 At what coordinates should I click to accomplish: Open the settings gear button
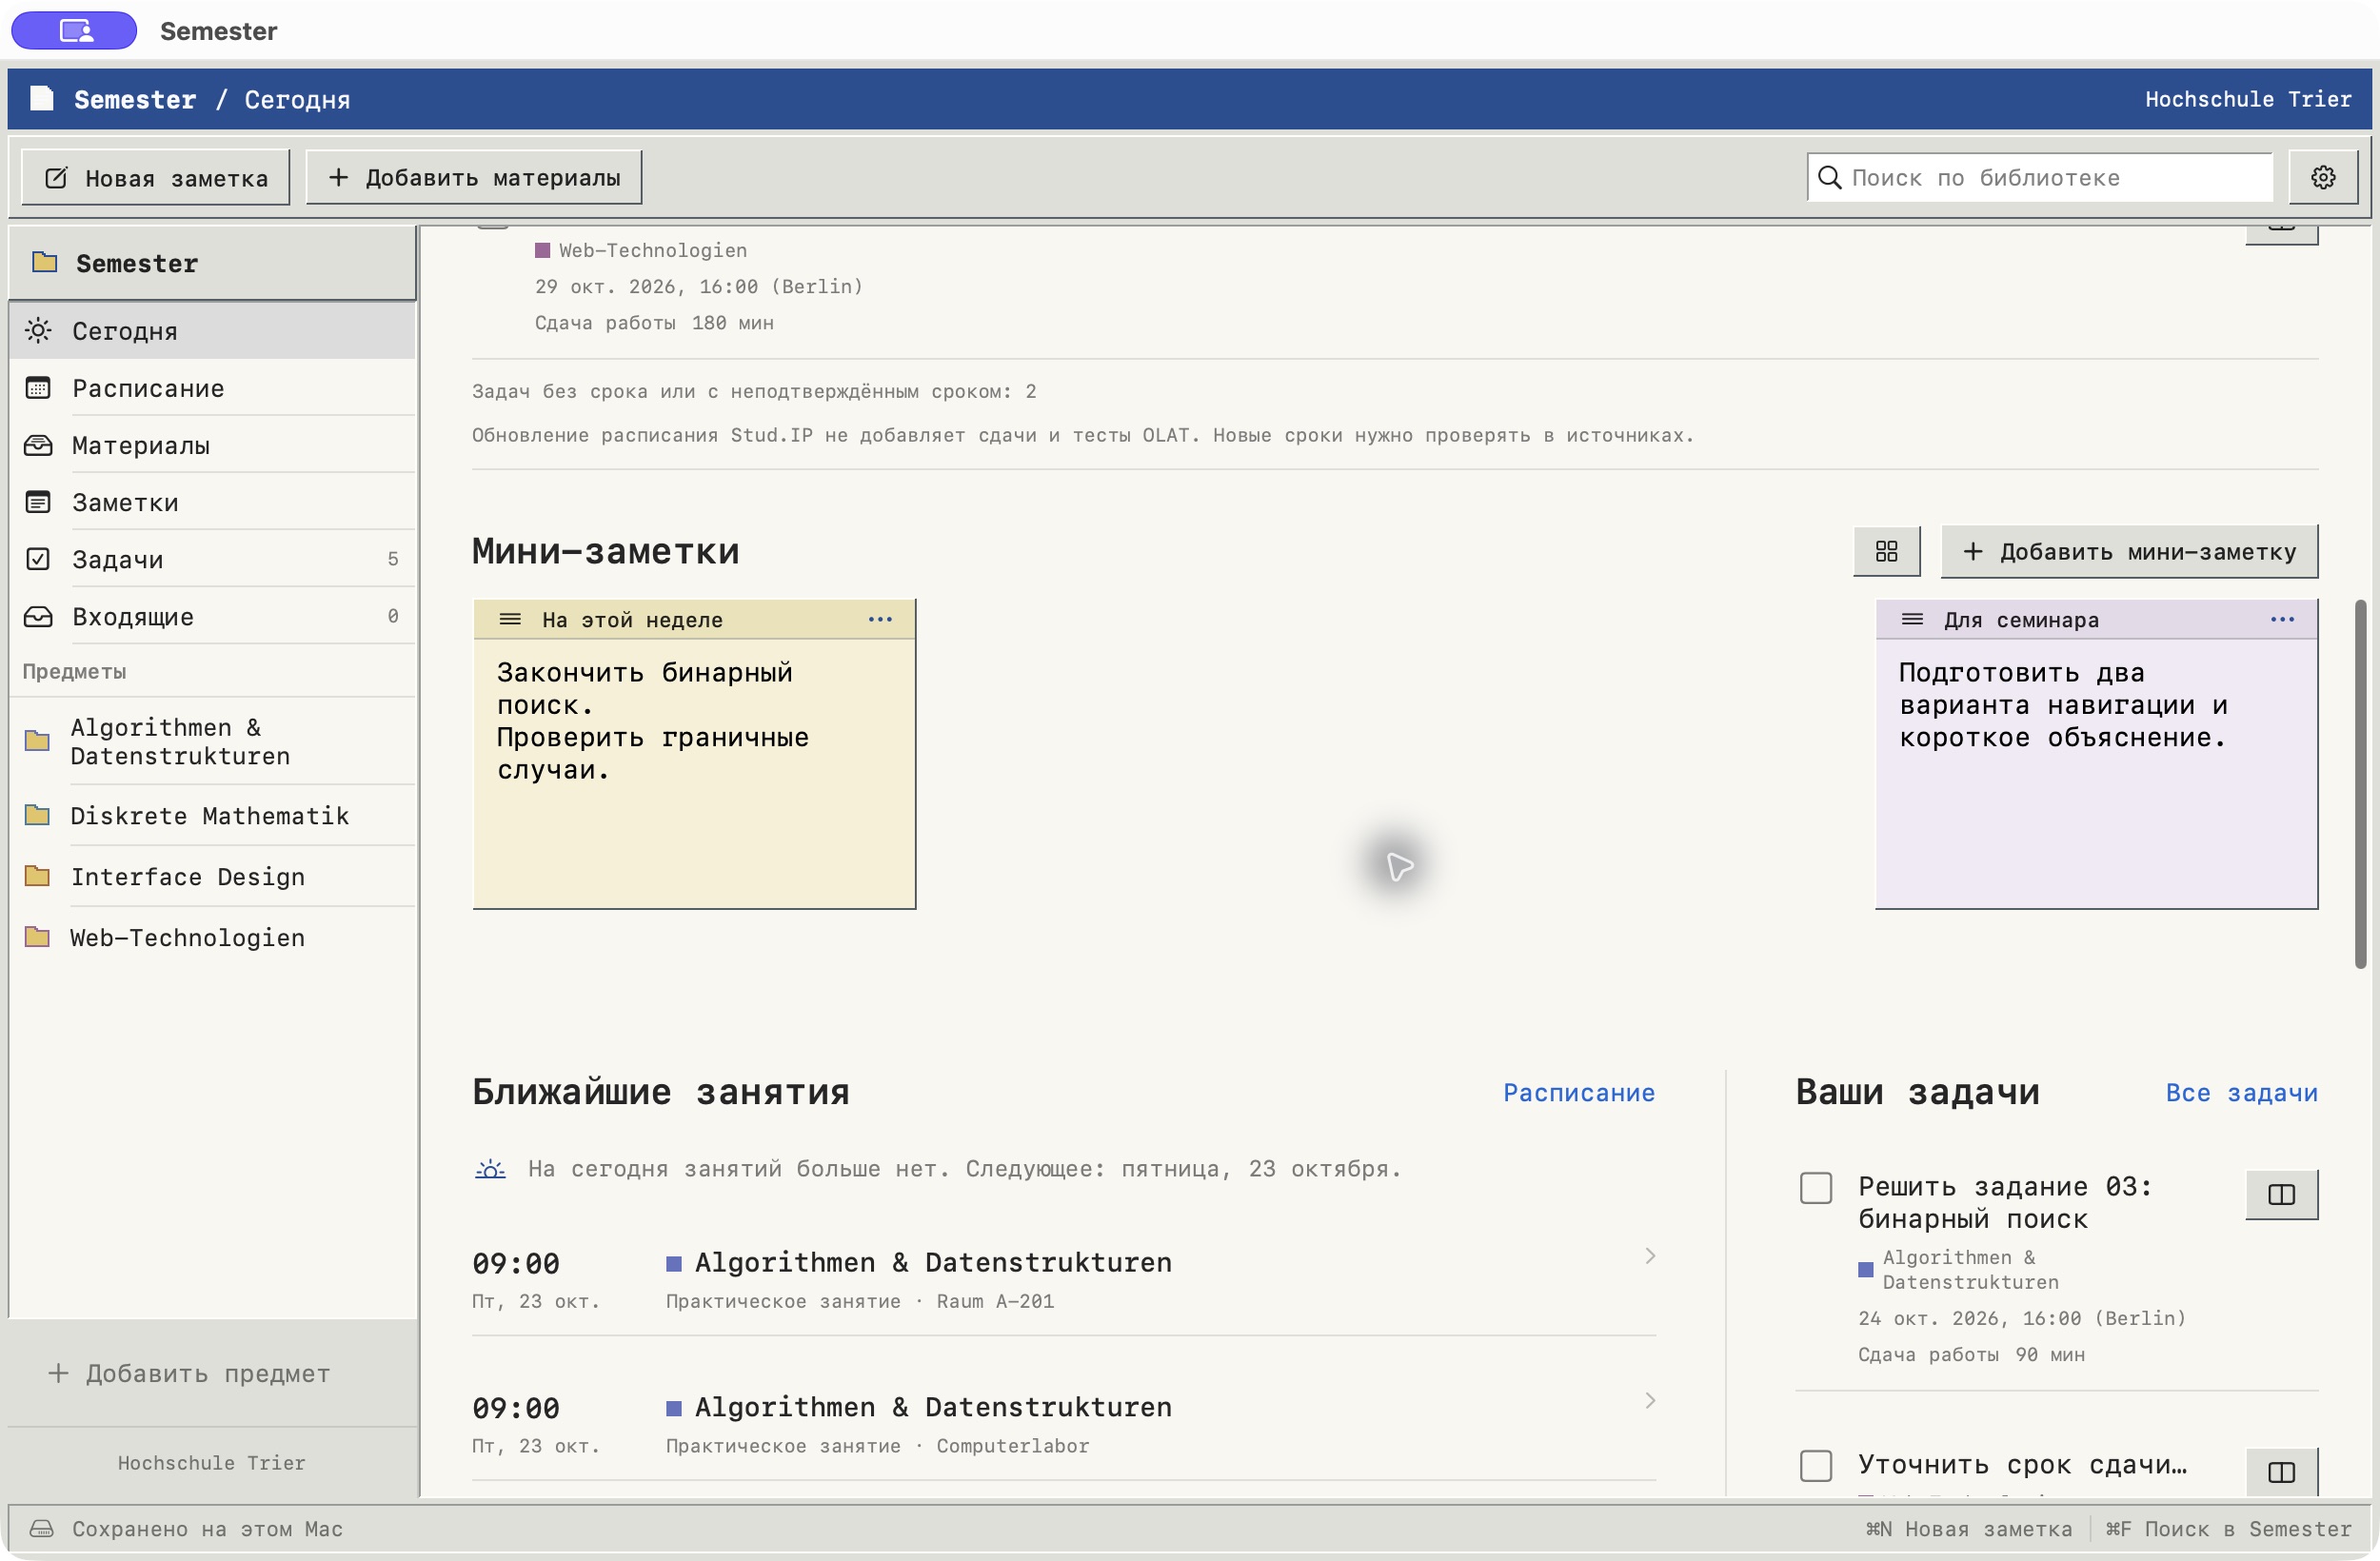(2322, 177)
